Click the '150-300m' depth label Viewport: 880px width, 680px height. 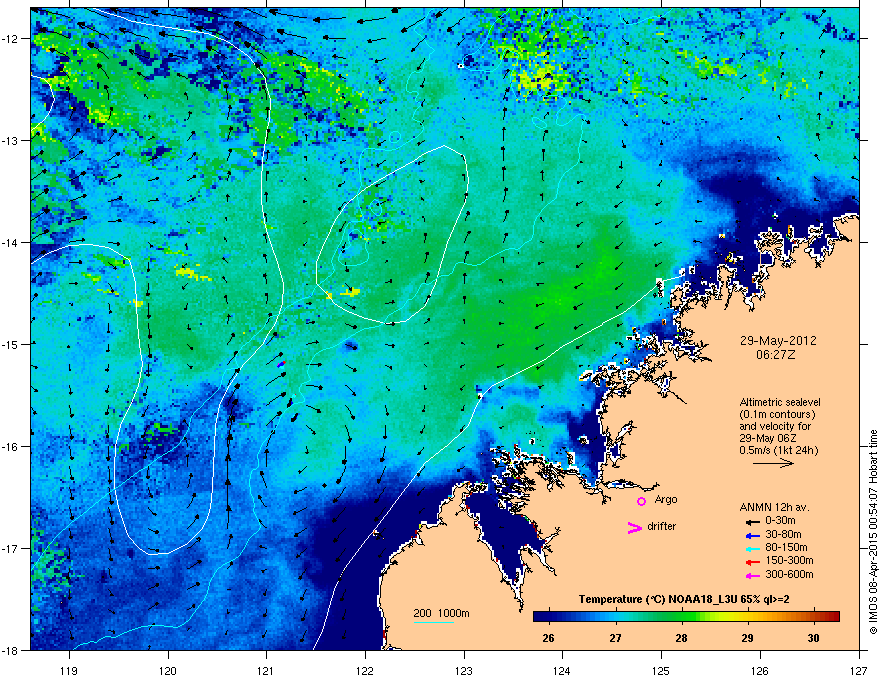coord(789,560)
